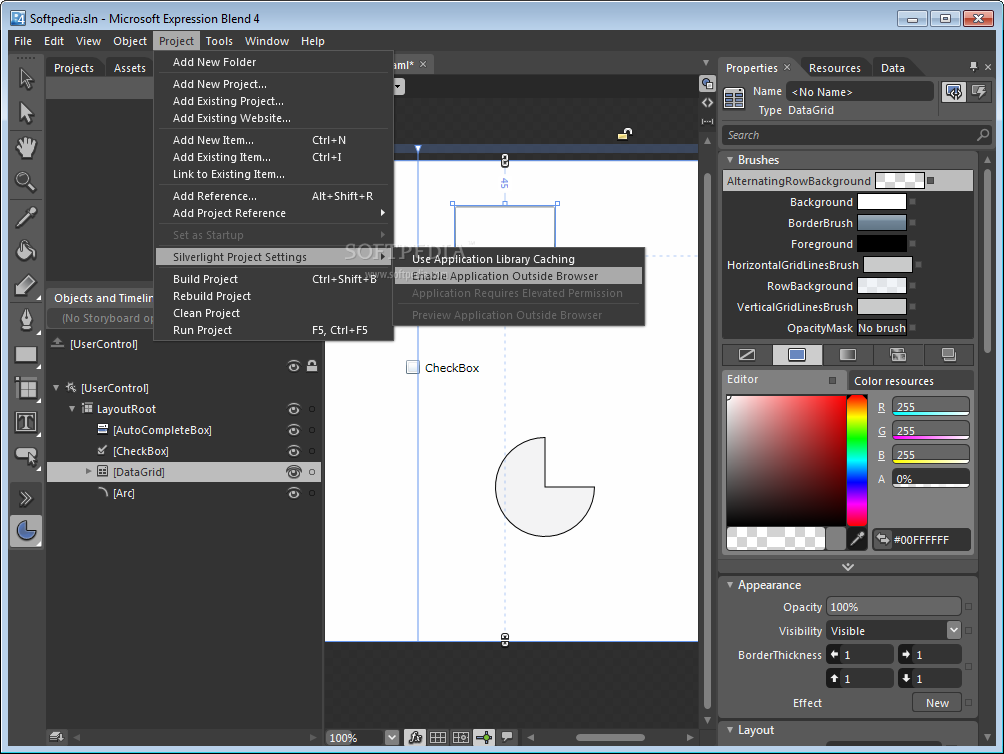Toggle snapping to gridlines
Viewport: 1004px width, 754px height.
click(461, 737)
